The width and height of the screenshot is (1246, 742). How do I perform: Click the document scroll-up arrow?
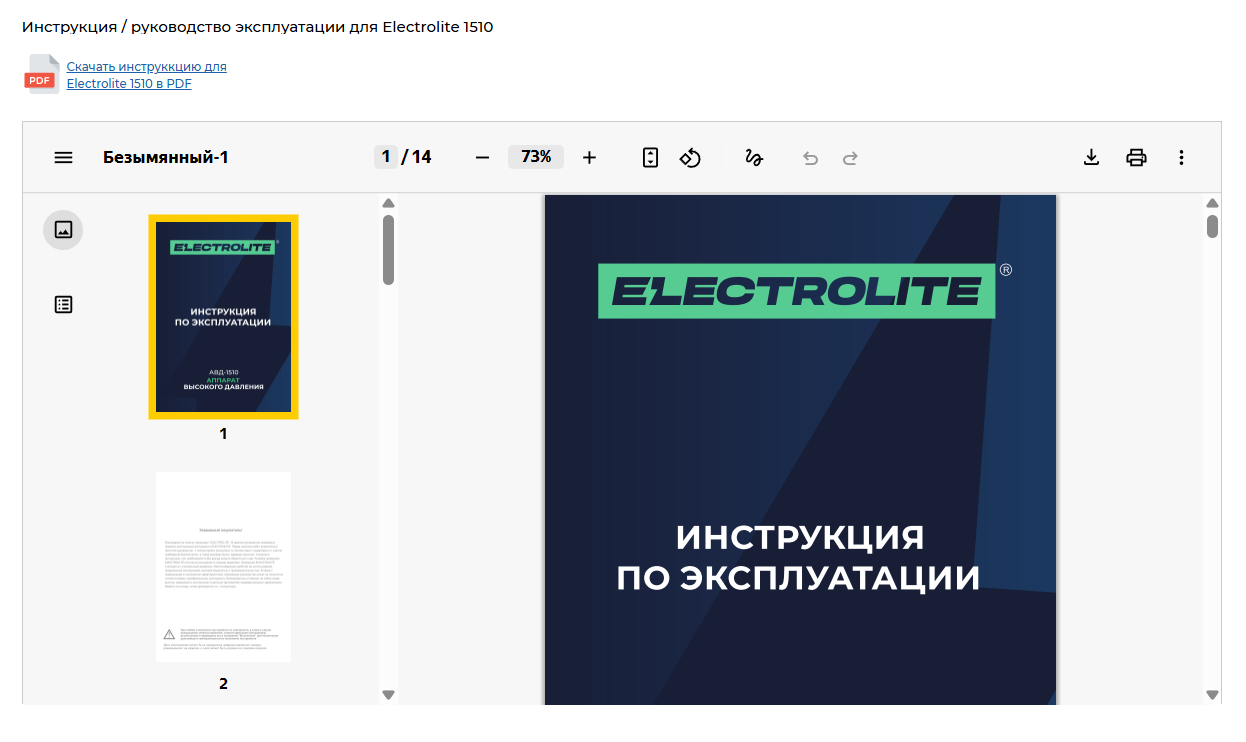click(1213, 203)
